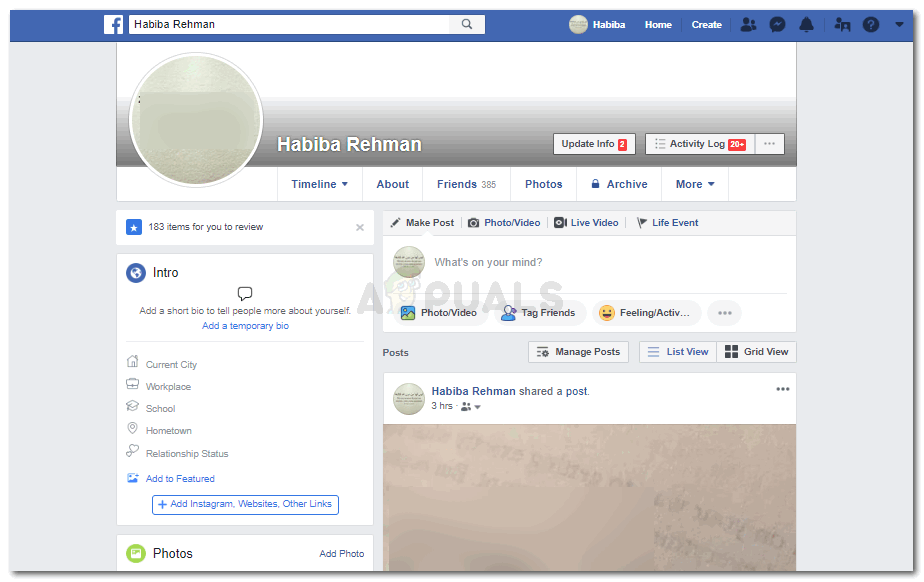Click Photo/Video pill button below composer
Image resolution: width=924 pixels, height=582 pixels.
click(x=439, y=313)
